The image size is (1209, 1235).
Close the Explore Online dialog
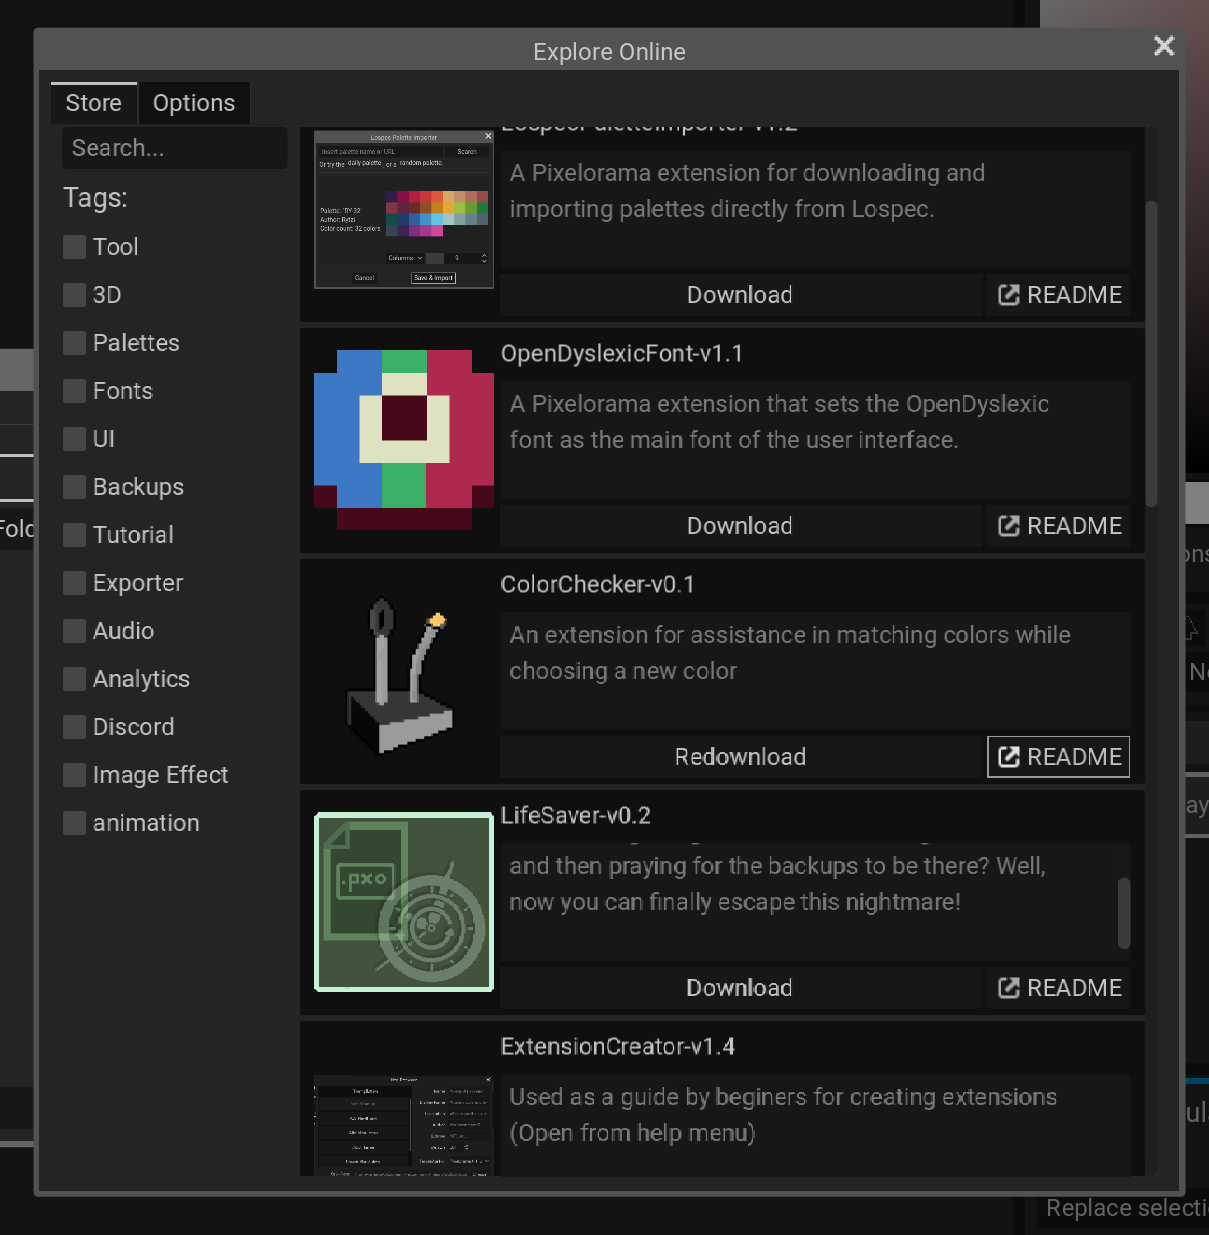[x=1164, y=45]
